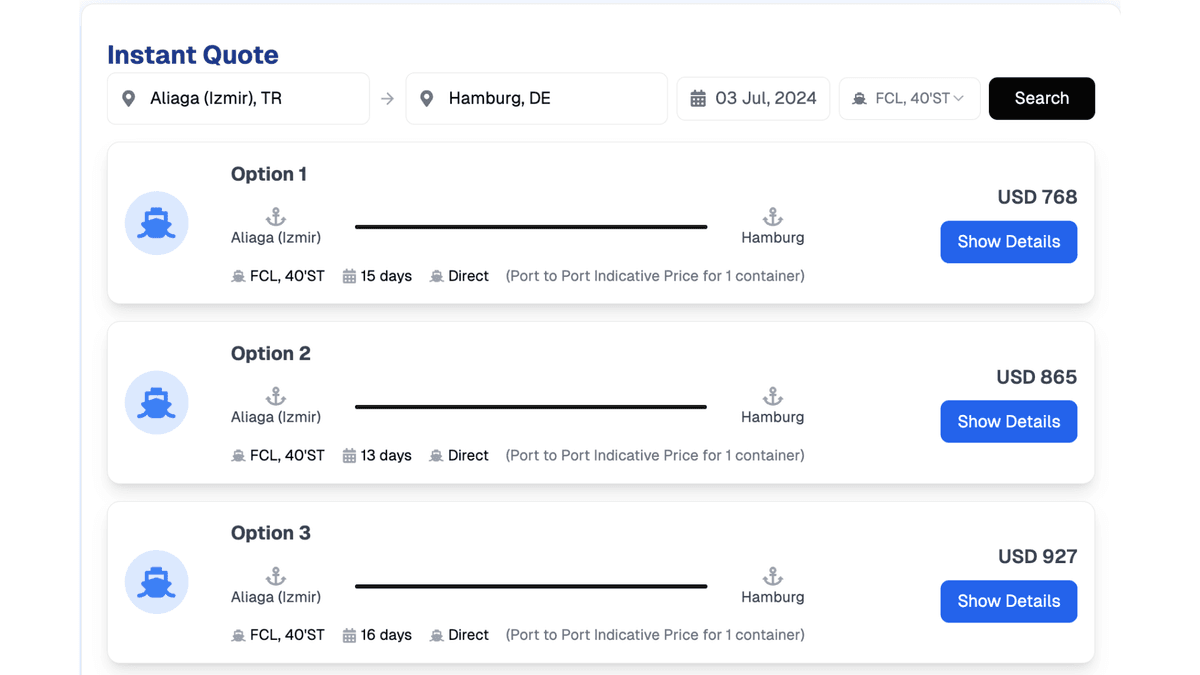Click the ship icon for Option 3
The image size is (1200, 675).
[156, 582]
